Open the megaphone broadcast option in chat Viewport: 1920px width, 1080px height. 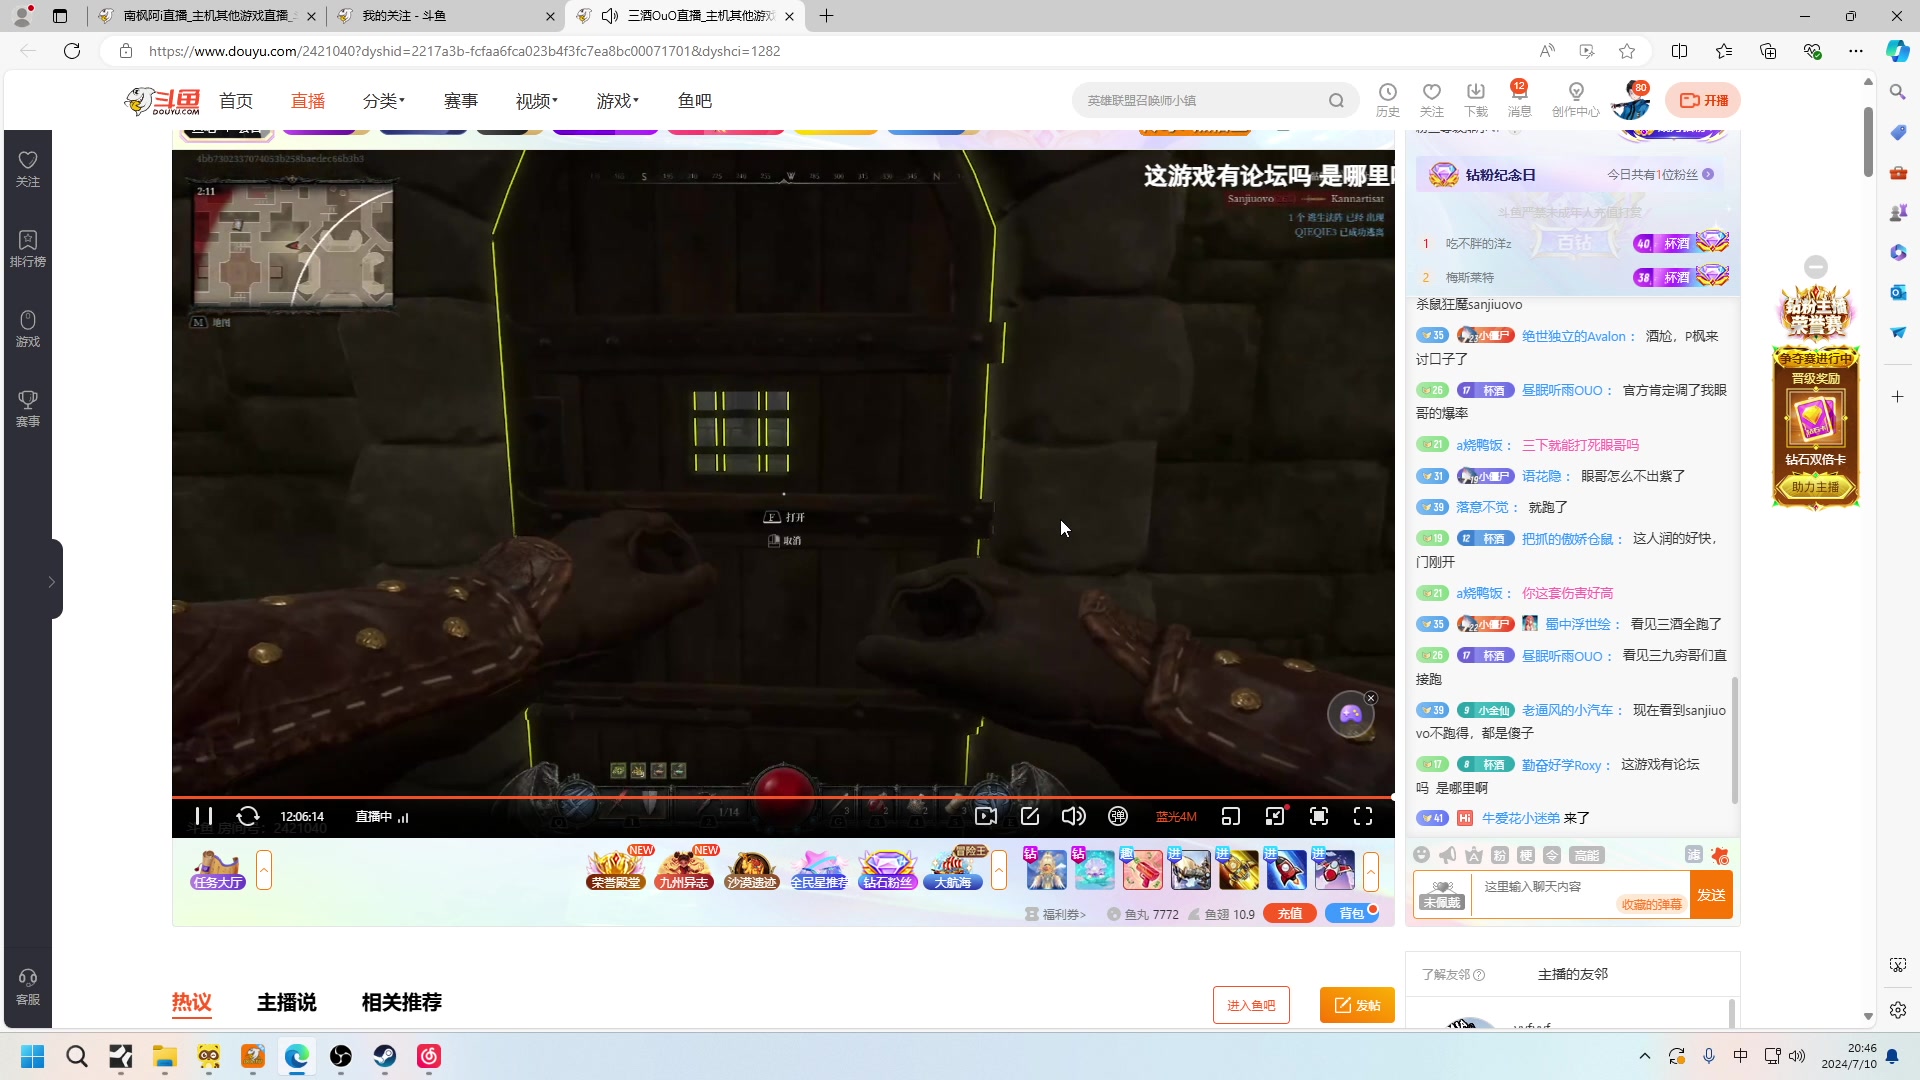(1448, 855)
